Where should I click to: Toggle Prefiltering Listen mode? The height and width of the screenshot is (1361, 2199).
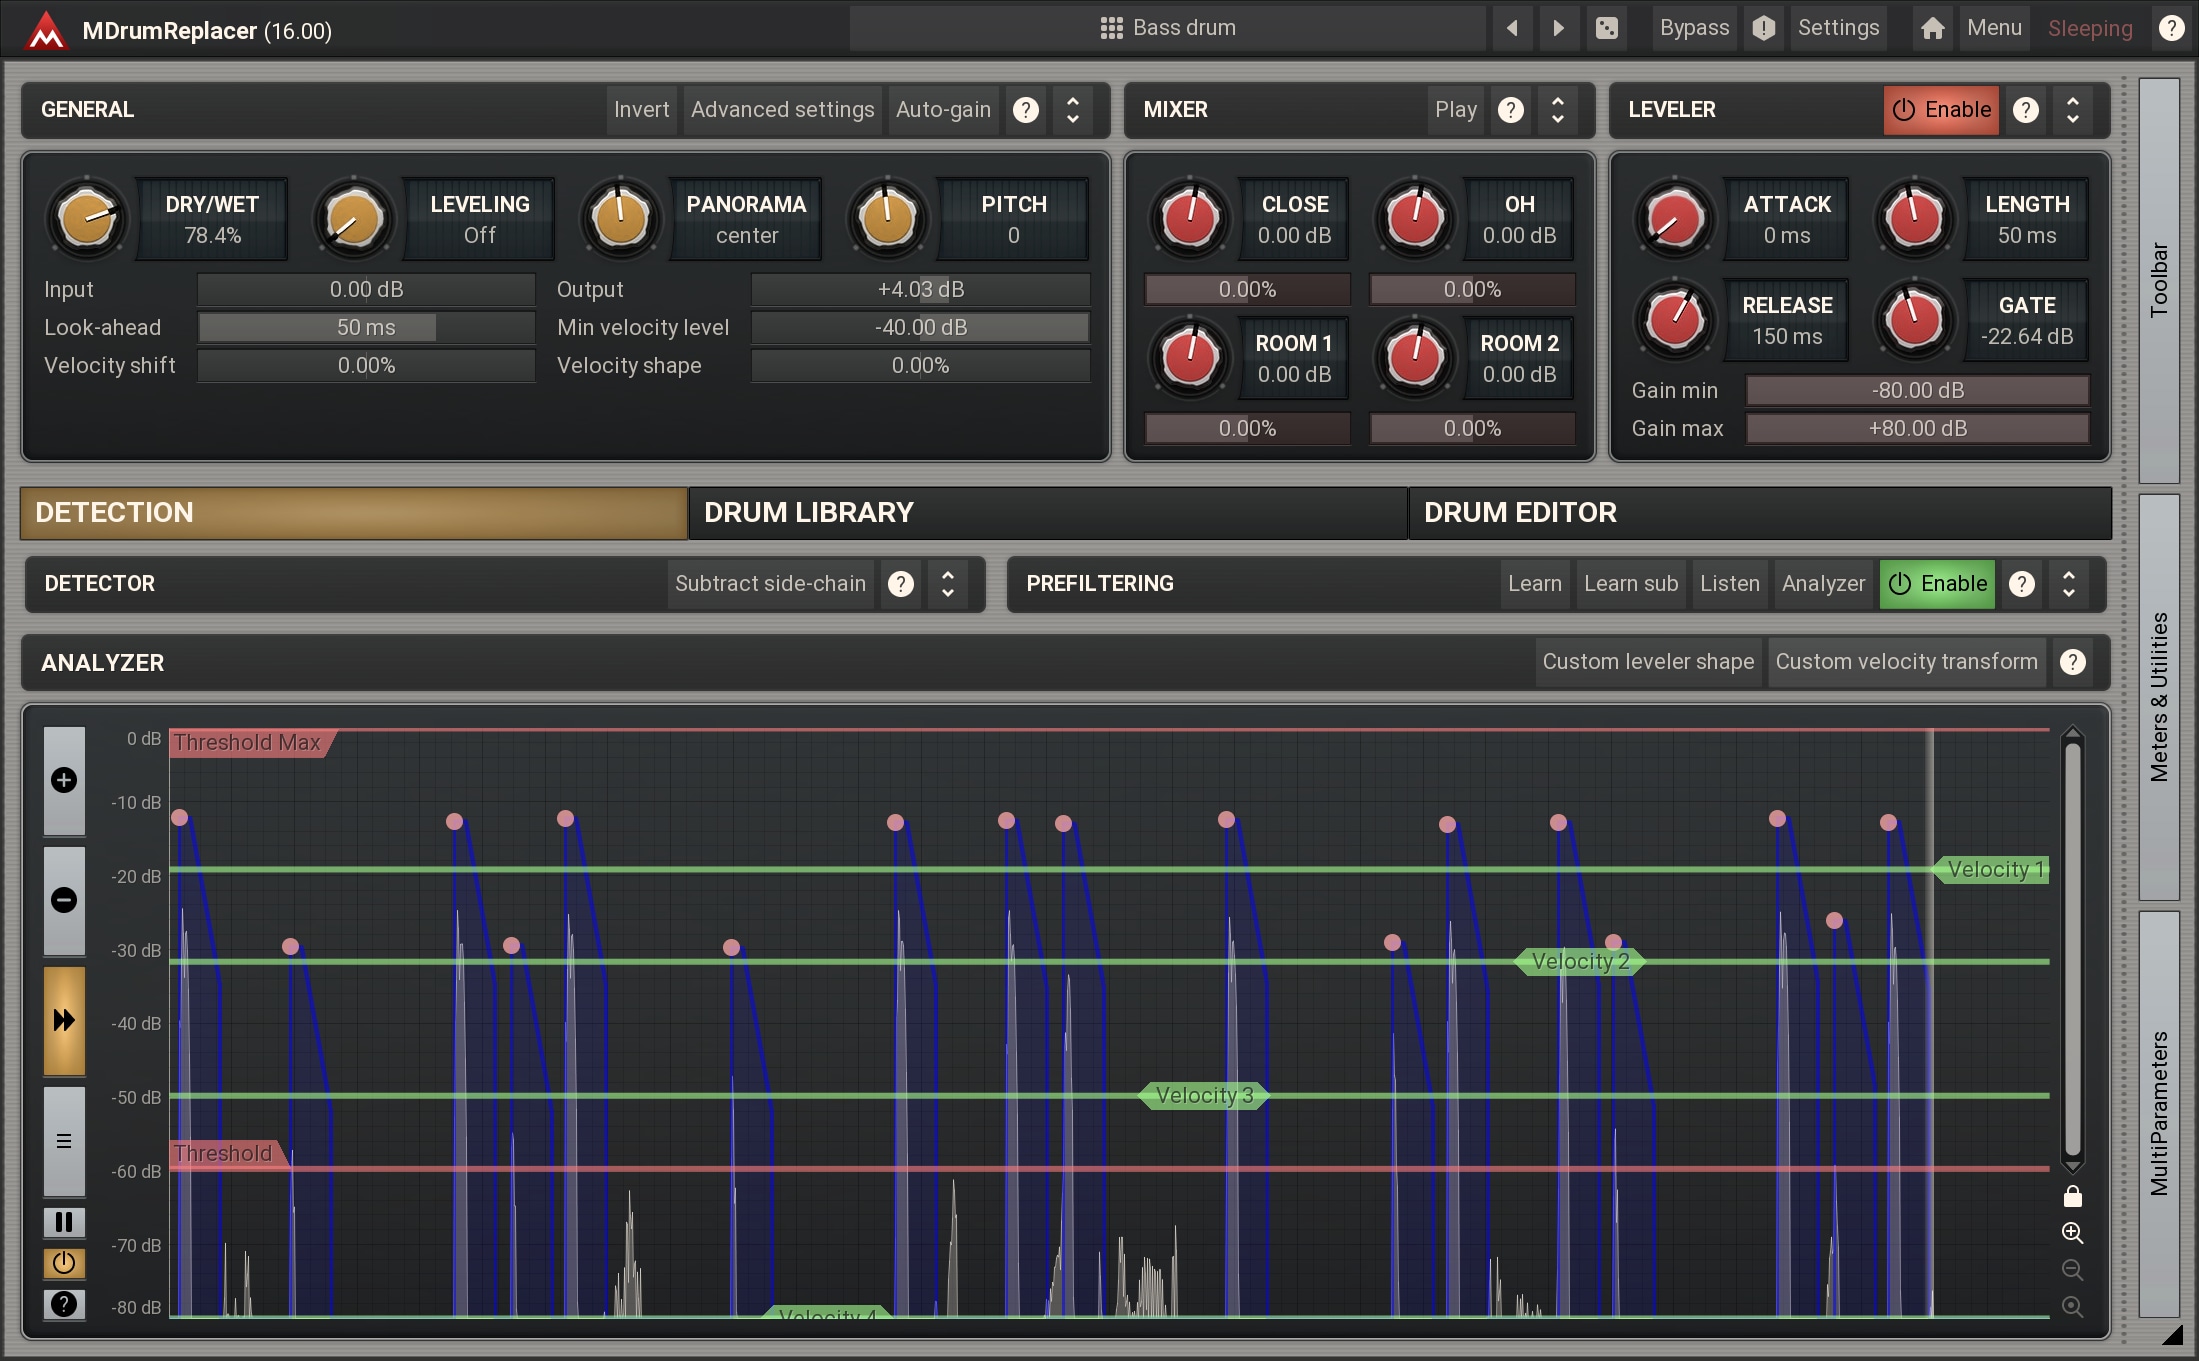1730,584
